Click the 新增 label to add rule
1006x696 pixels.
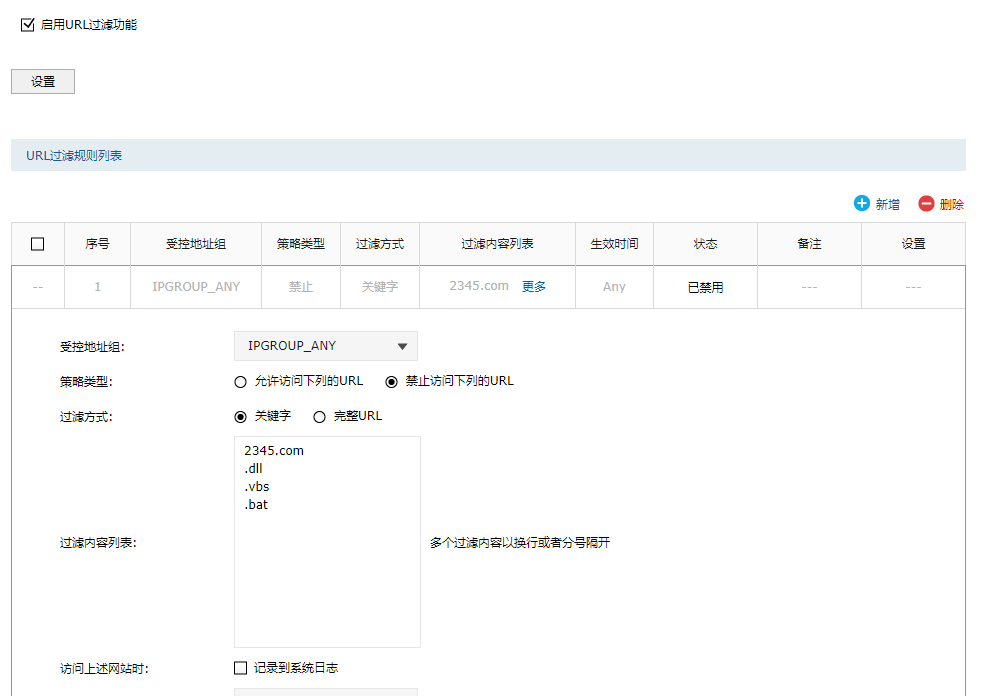pyautogui.click(x=887, y=204)
